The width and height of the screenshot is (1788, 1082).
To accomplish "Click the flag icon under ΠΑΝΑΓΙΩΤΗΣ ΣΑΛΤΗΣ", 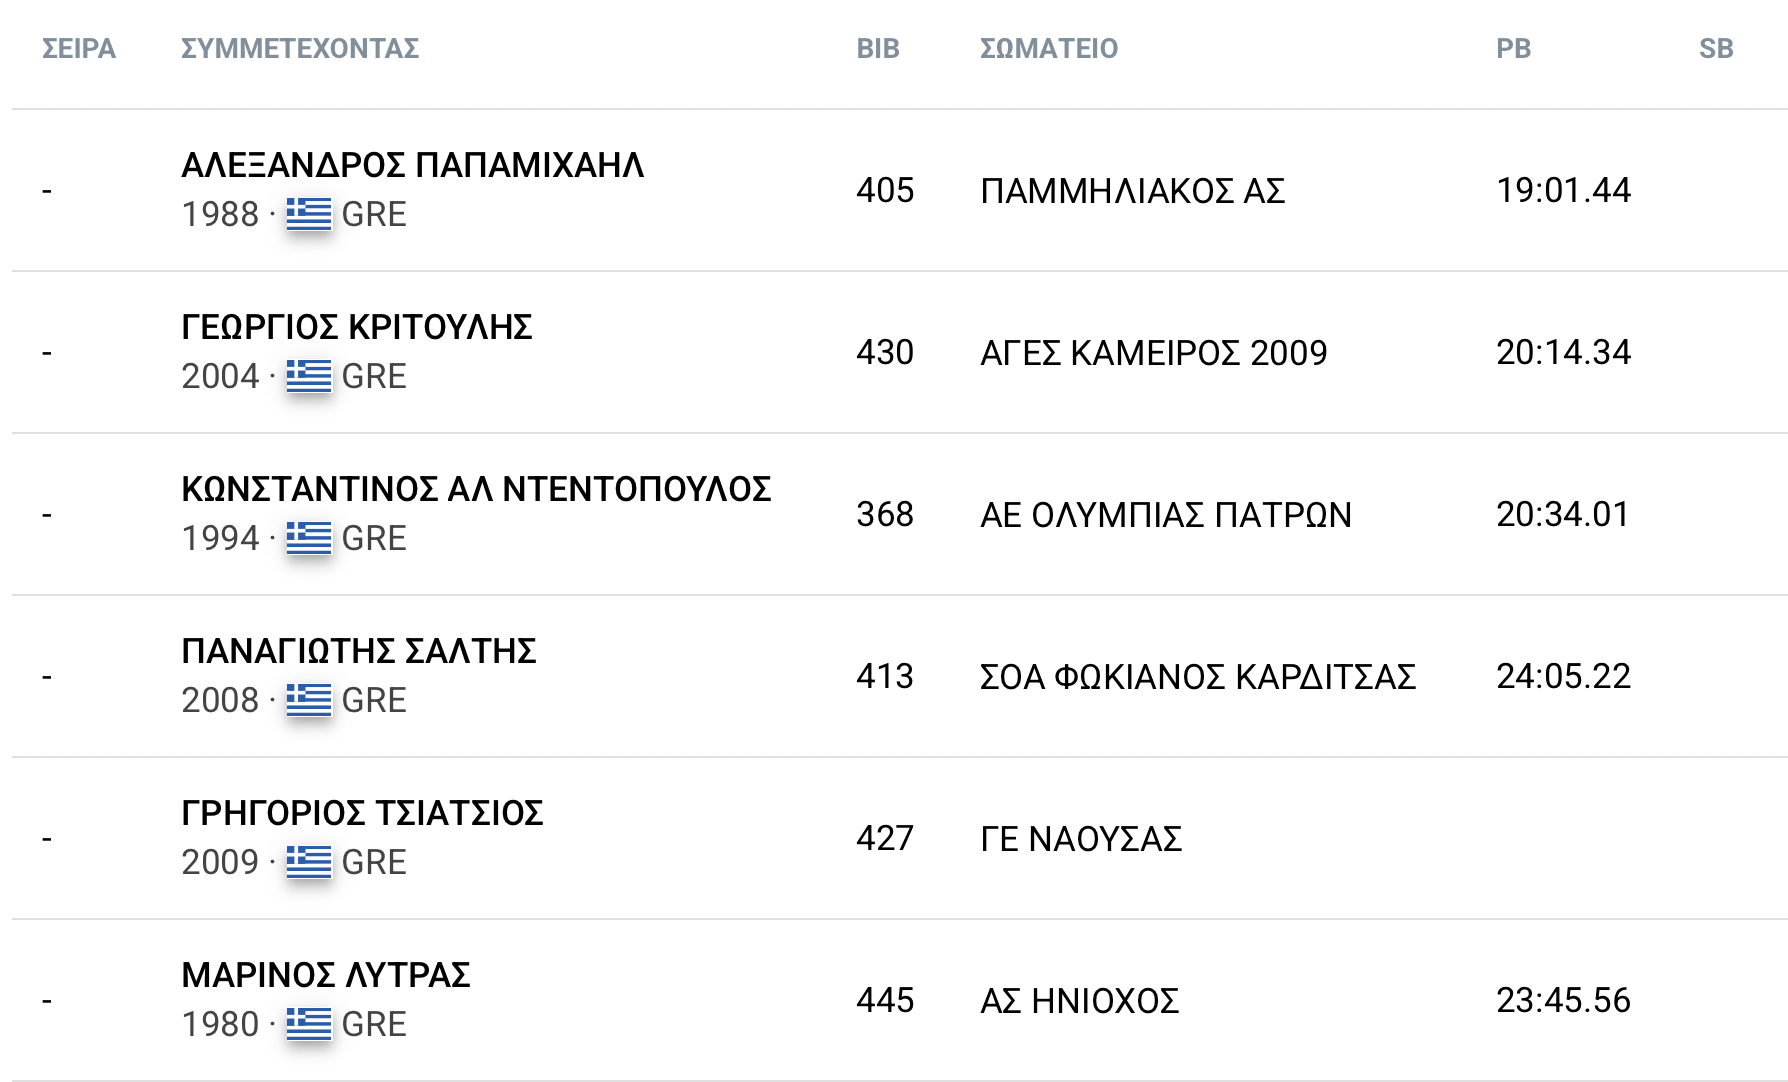I will [x=308, y=699].
